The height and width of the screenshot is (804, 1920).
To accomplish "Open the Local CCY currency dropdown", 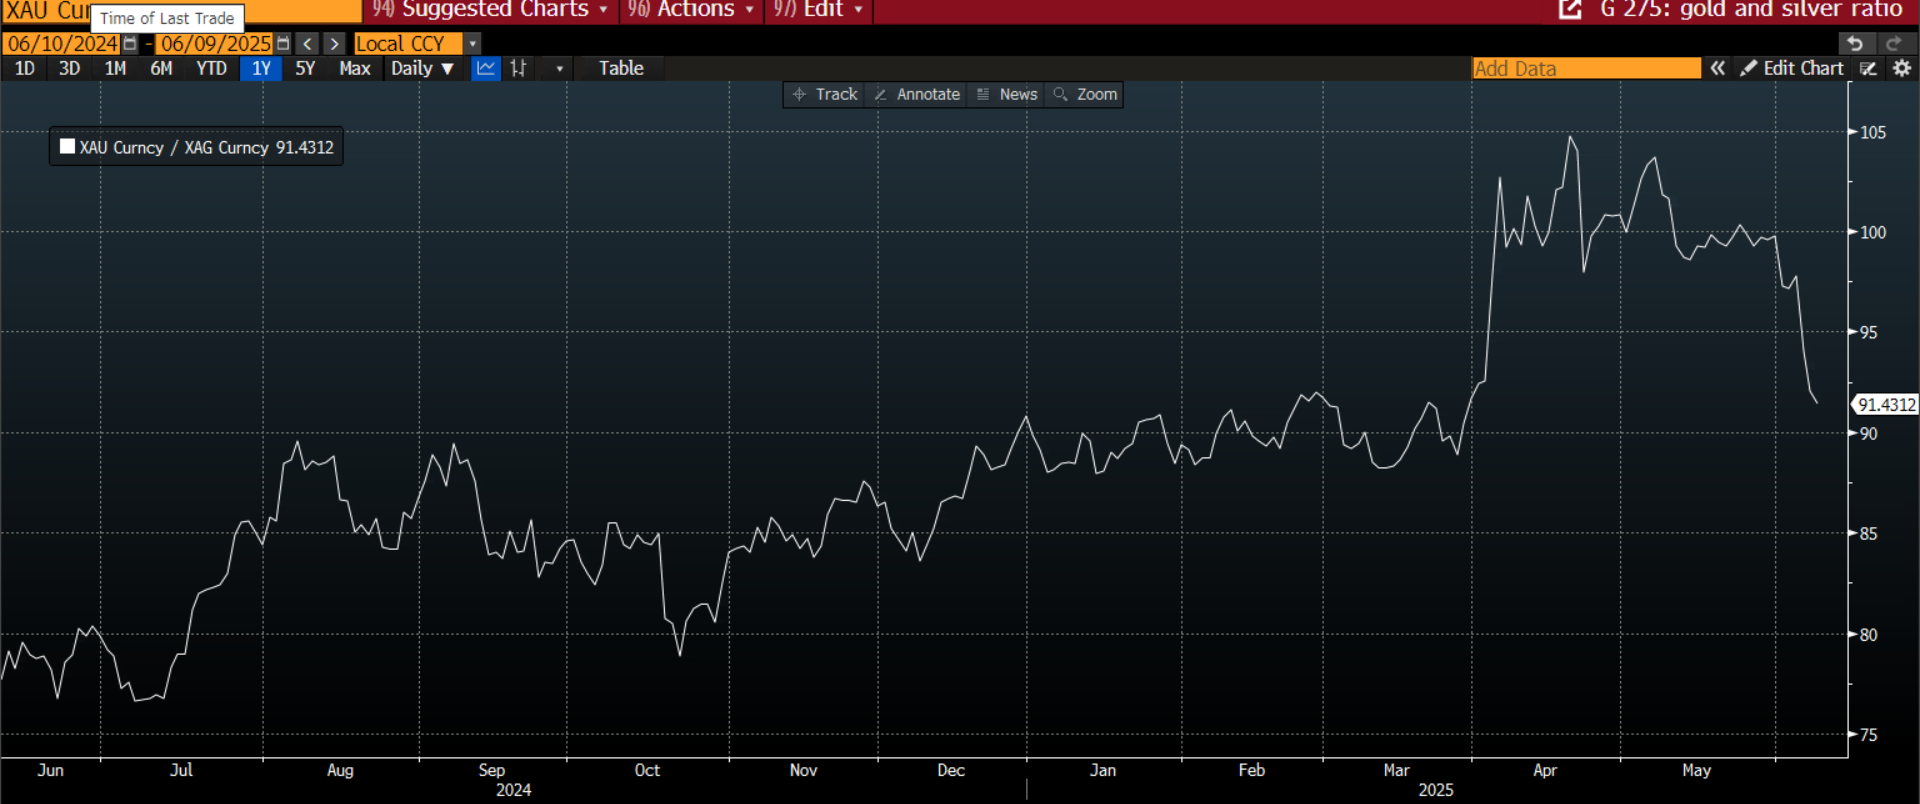I will [473, 44].
